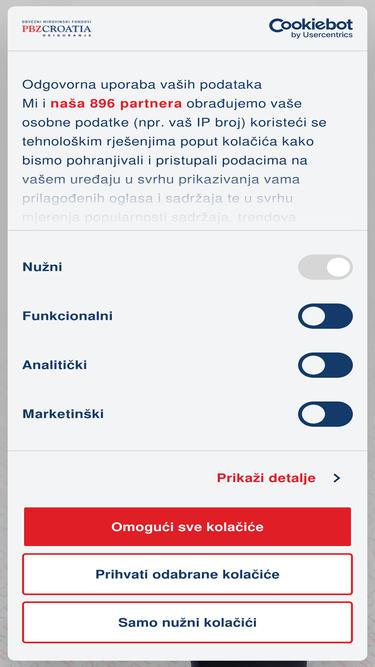The width and height of the screenshot is (375, 667).
Task: Select the Analitički category label
Action: (54, 365)
